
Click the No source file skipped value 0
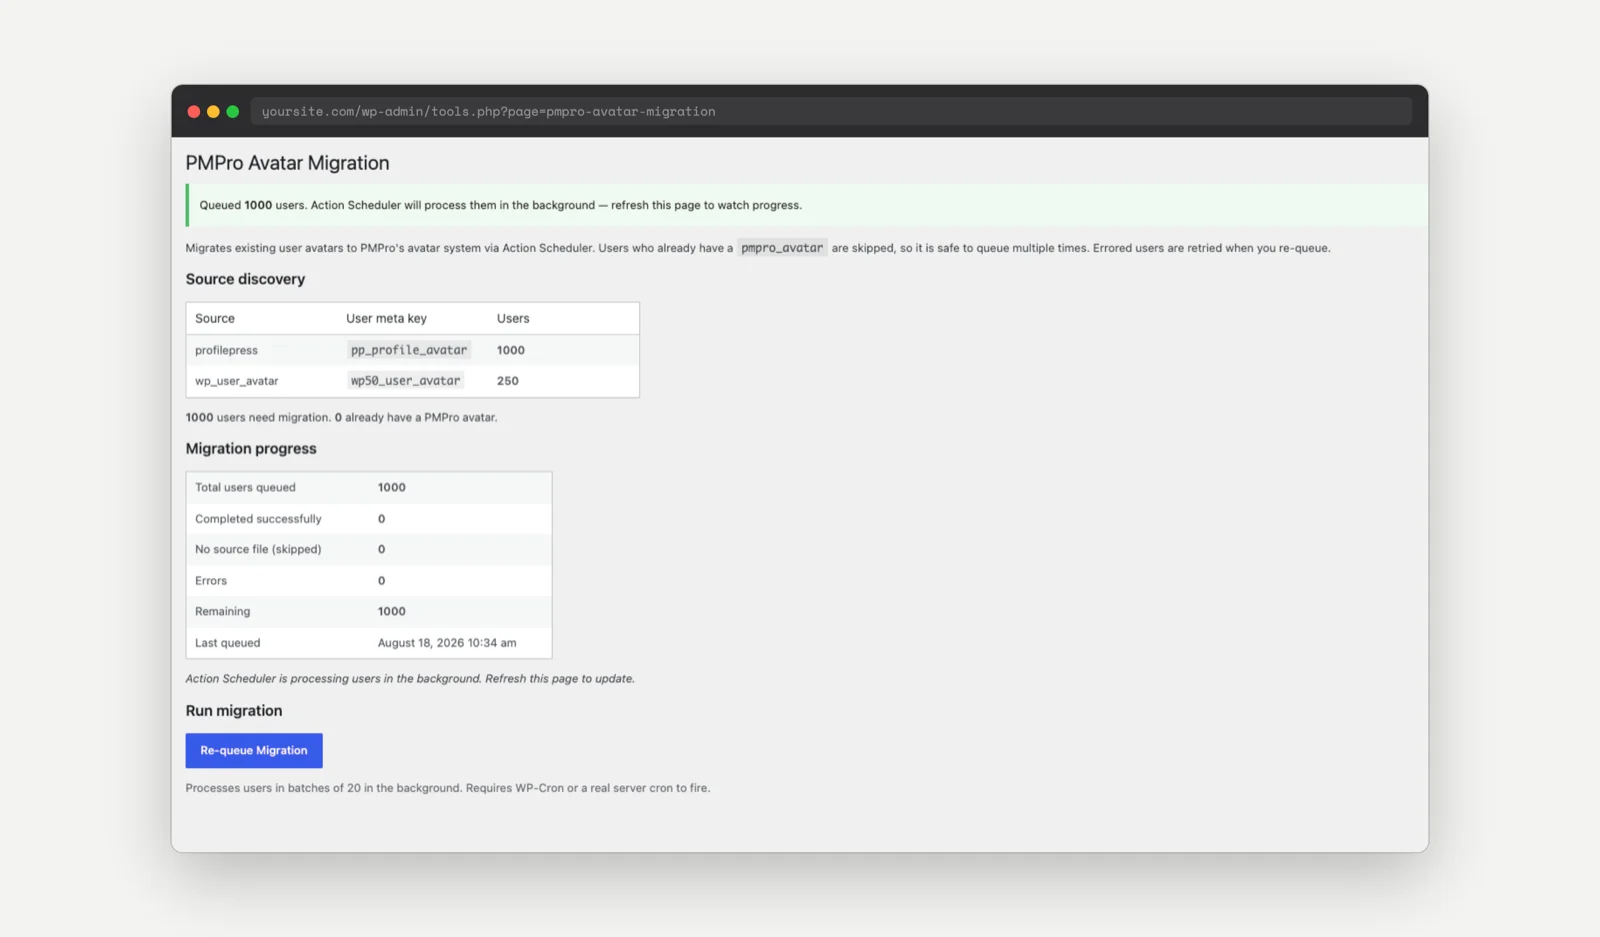coord(381,549)
